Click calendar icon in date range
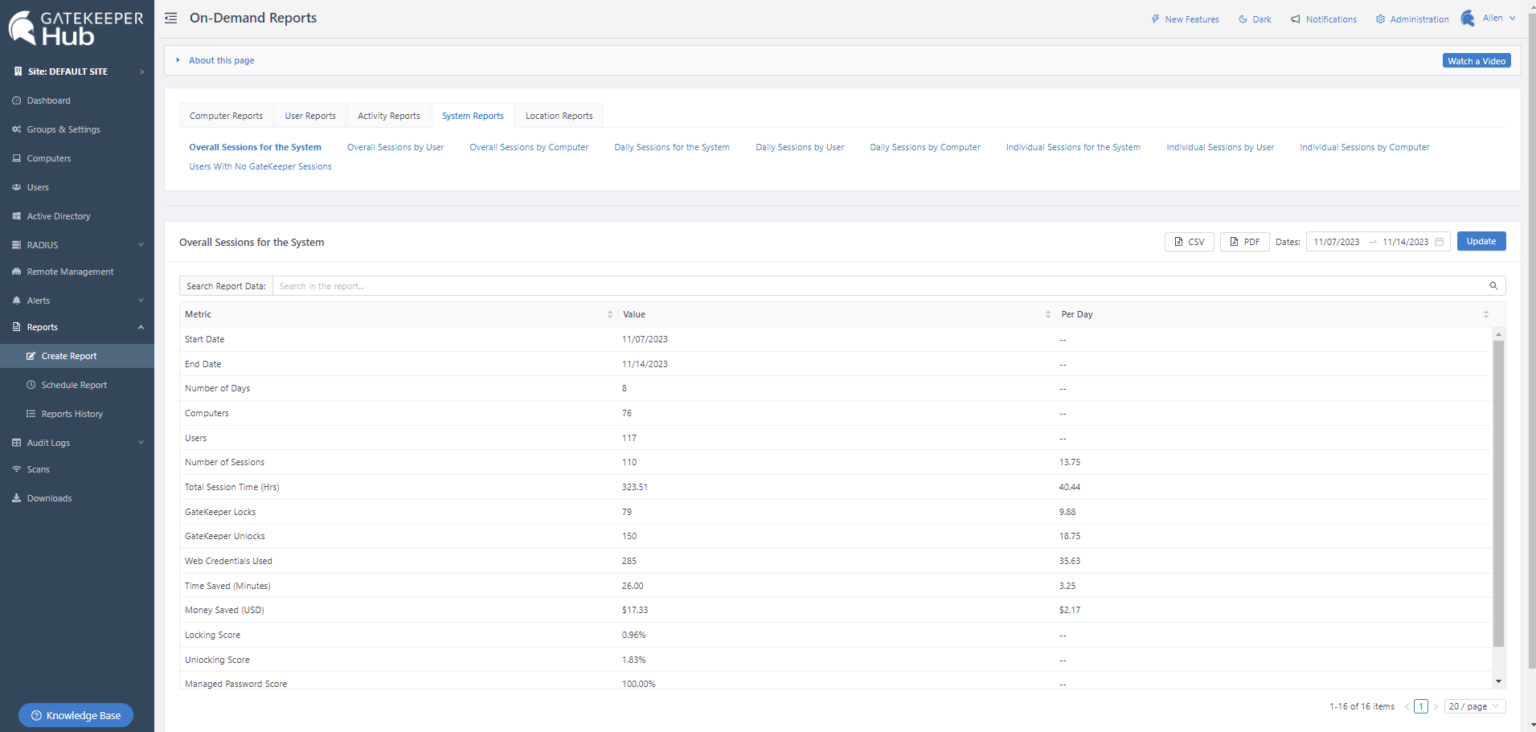Viewport: 1536px width, 732px height. click(1439, 242)
